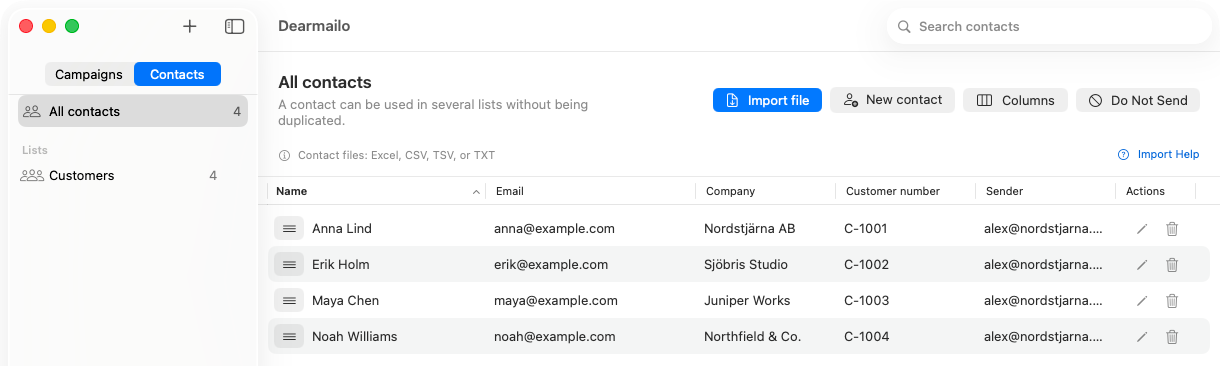This screenshot has height=366, width=1220.
Task: Select the name Noah Williams
Action: 355,336
